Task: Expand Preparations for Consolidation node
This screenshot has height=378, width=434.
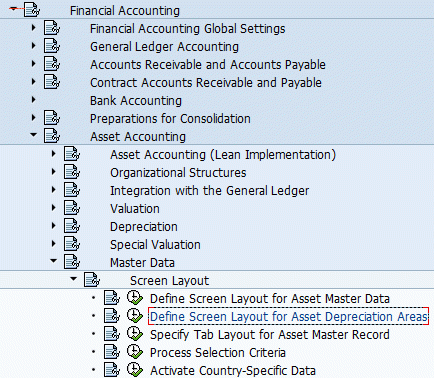Action: (33, 117)
